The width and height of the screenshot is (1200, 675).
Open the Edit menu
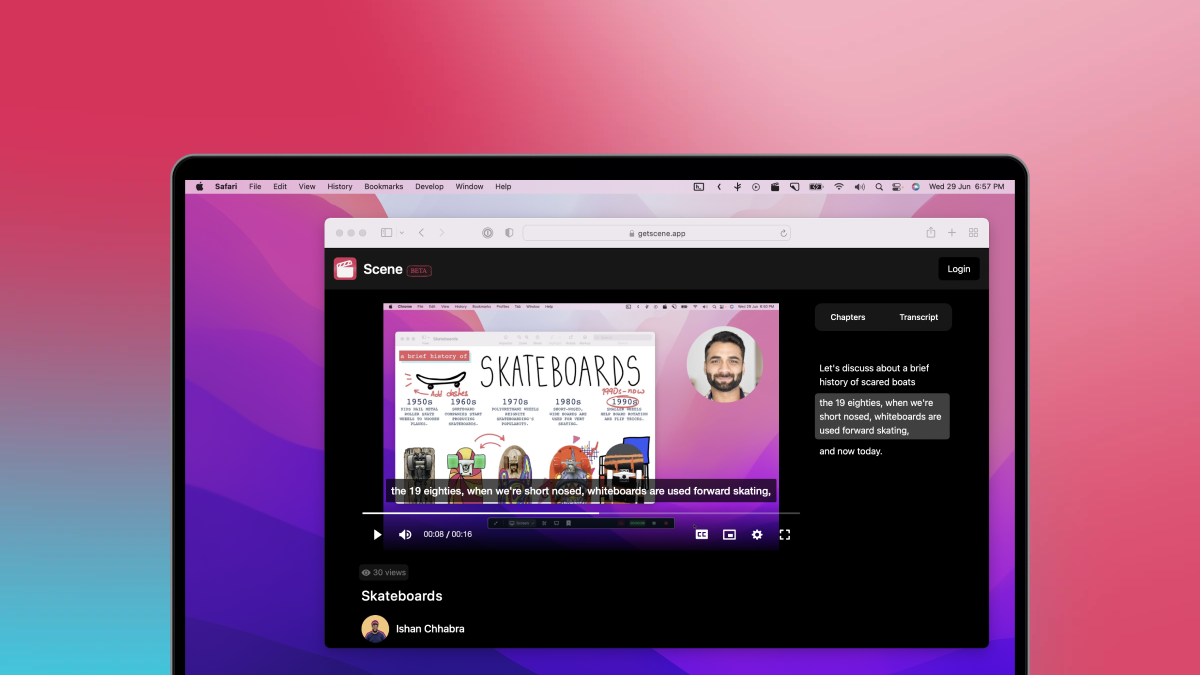click(280, 187)
